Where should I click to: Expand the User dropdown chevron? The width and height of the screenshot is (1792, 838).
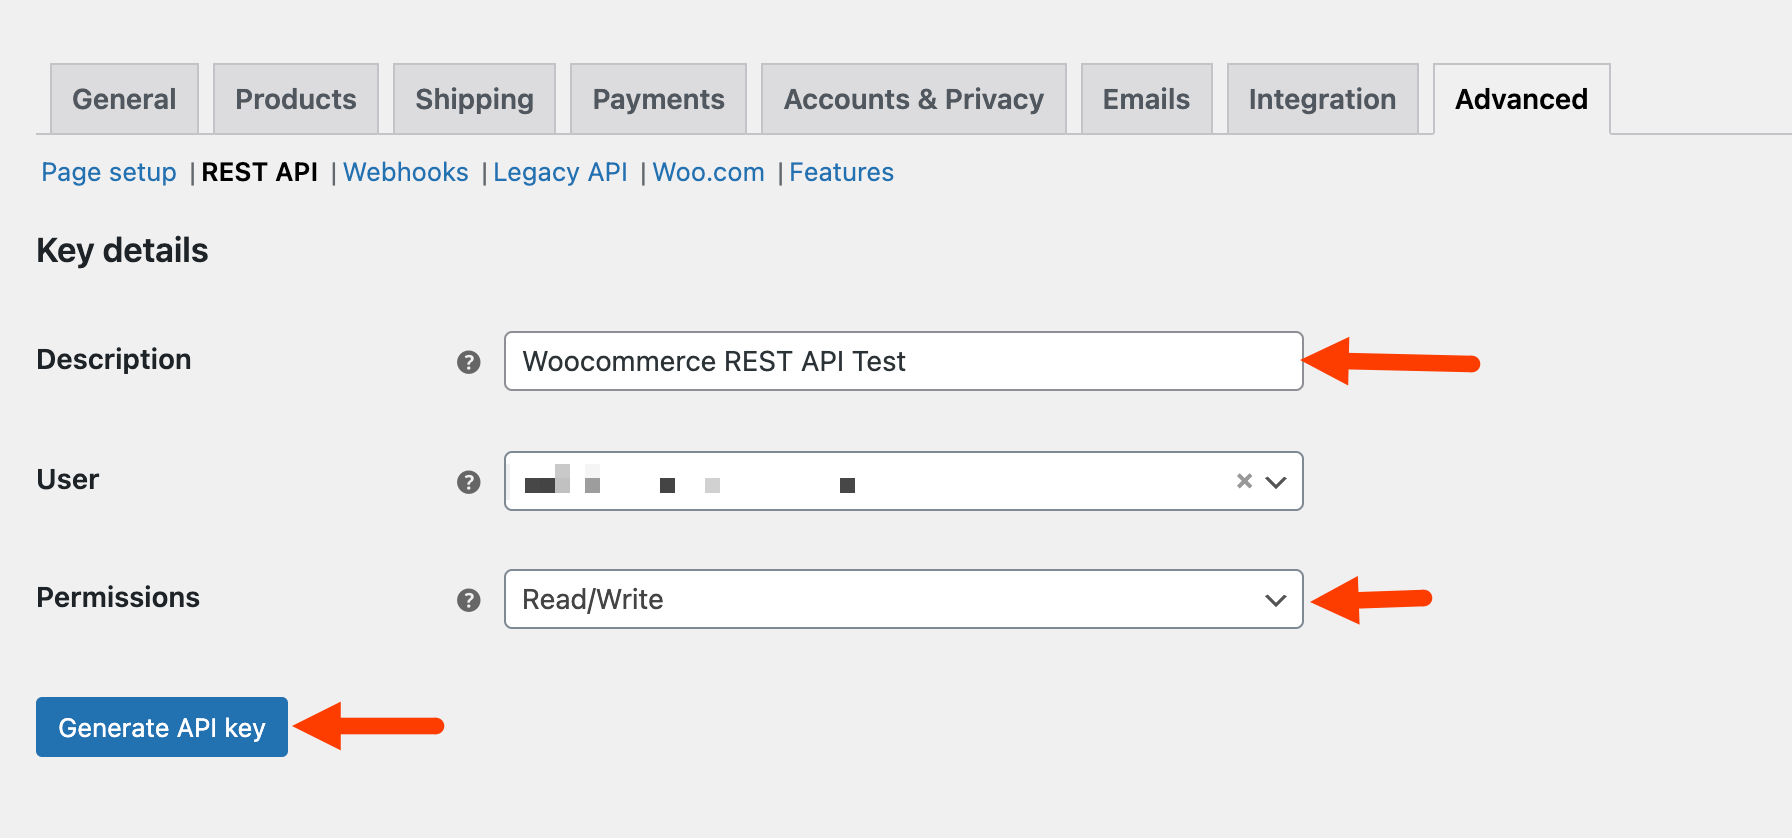point(1275,482)
